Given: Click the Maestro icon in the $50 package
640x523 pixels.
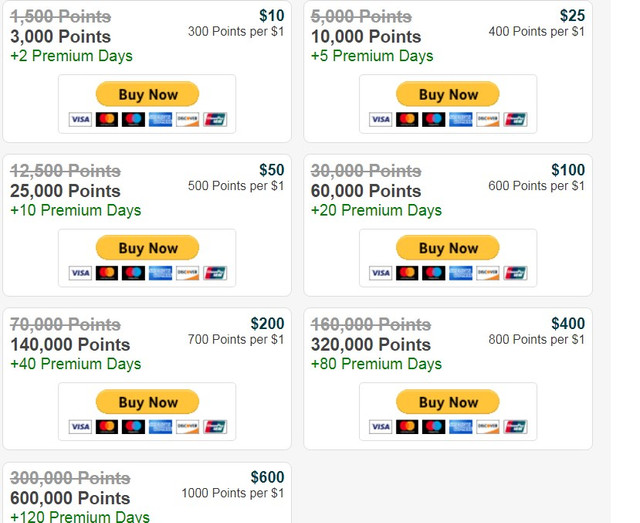Looking at the screenshot, I should (x=134, y=273).
